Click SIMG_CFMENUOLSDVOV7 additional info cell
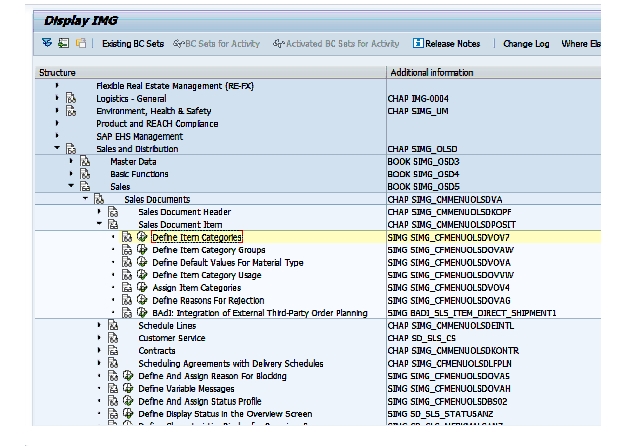The width and height of the screenshot is (625, 446). click(x=448, y=238)
